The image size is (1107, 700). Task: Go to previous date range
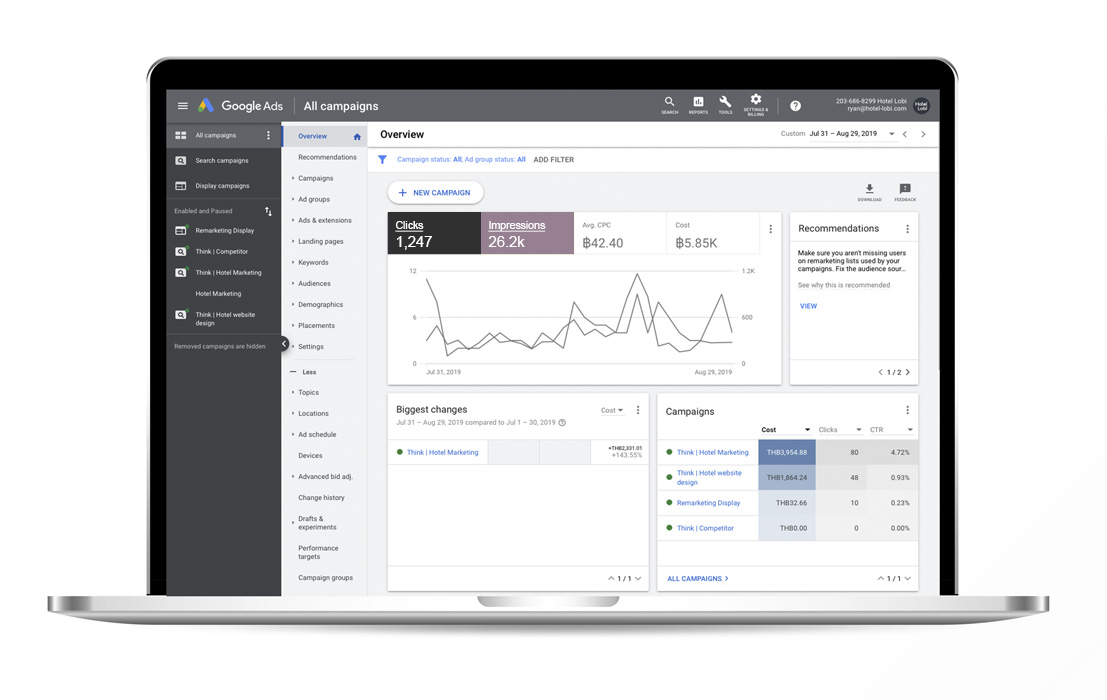(904, 134)
